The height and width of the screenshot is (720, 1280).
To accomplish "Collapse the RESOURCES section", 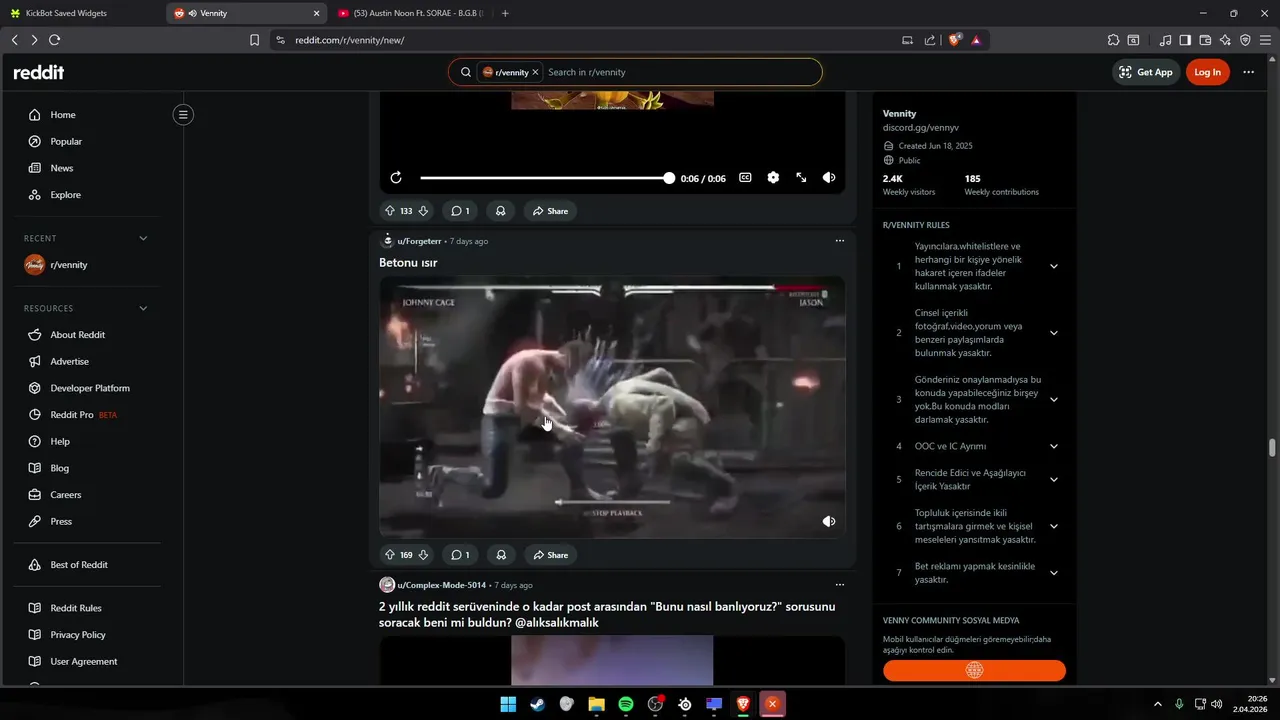I will click(143, 308).
